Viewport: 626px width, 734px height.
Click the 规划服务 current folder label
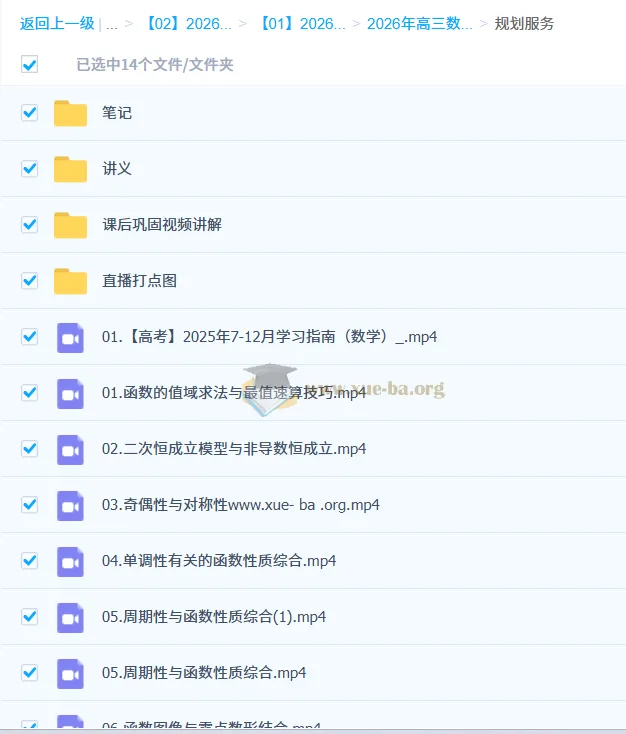[x=524, y=23]
